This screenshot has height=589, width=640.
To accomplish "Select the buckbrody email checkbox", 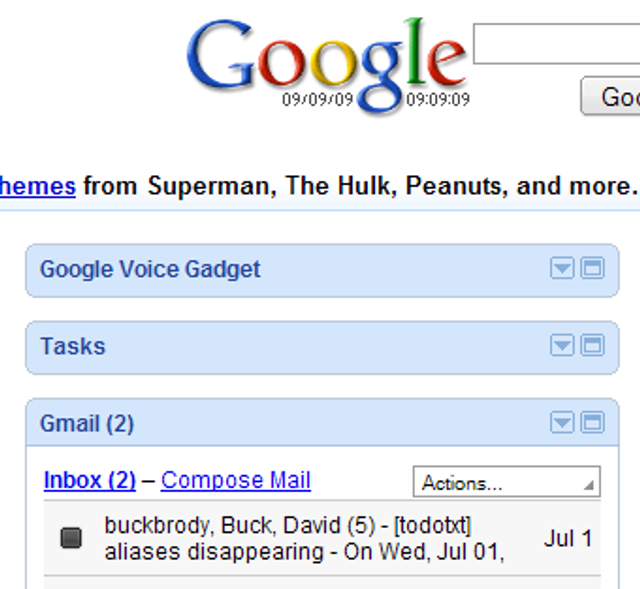I will coord(71,538).
